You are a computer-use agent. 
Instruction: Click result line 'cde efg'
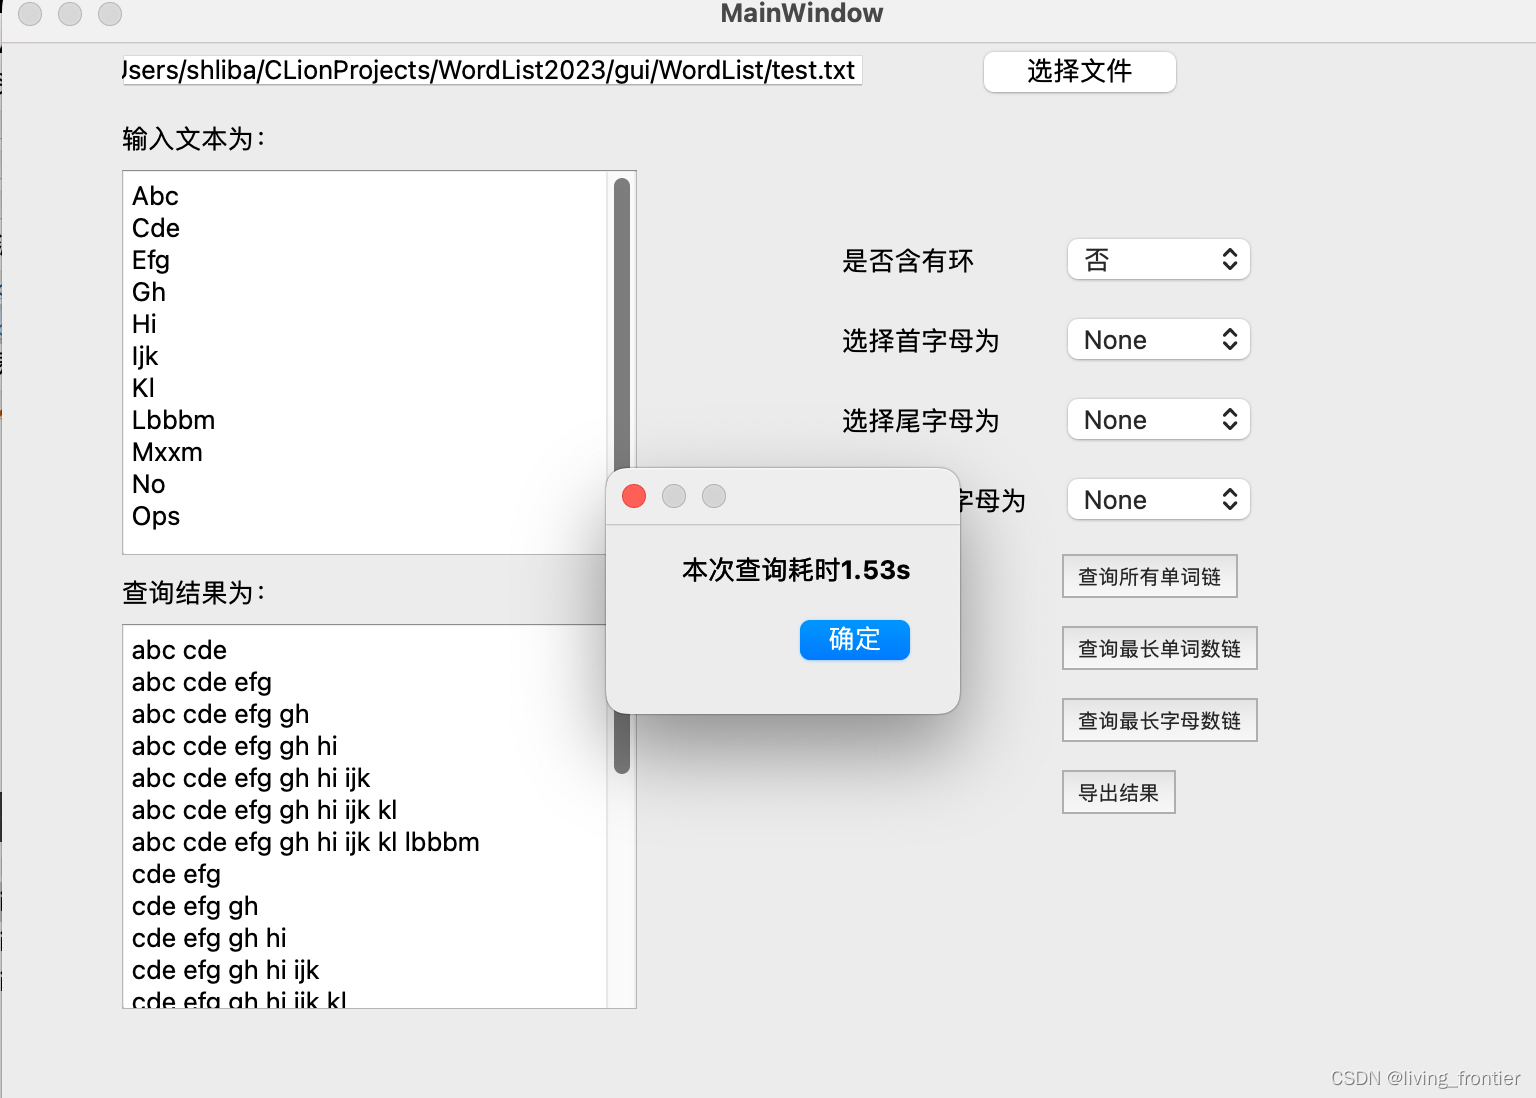pos(176,874)
